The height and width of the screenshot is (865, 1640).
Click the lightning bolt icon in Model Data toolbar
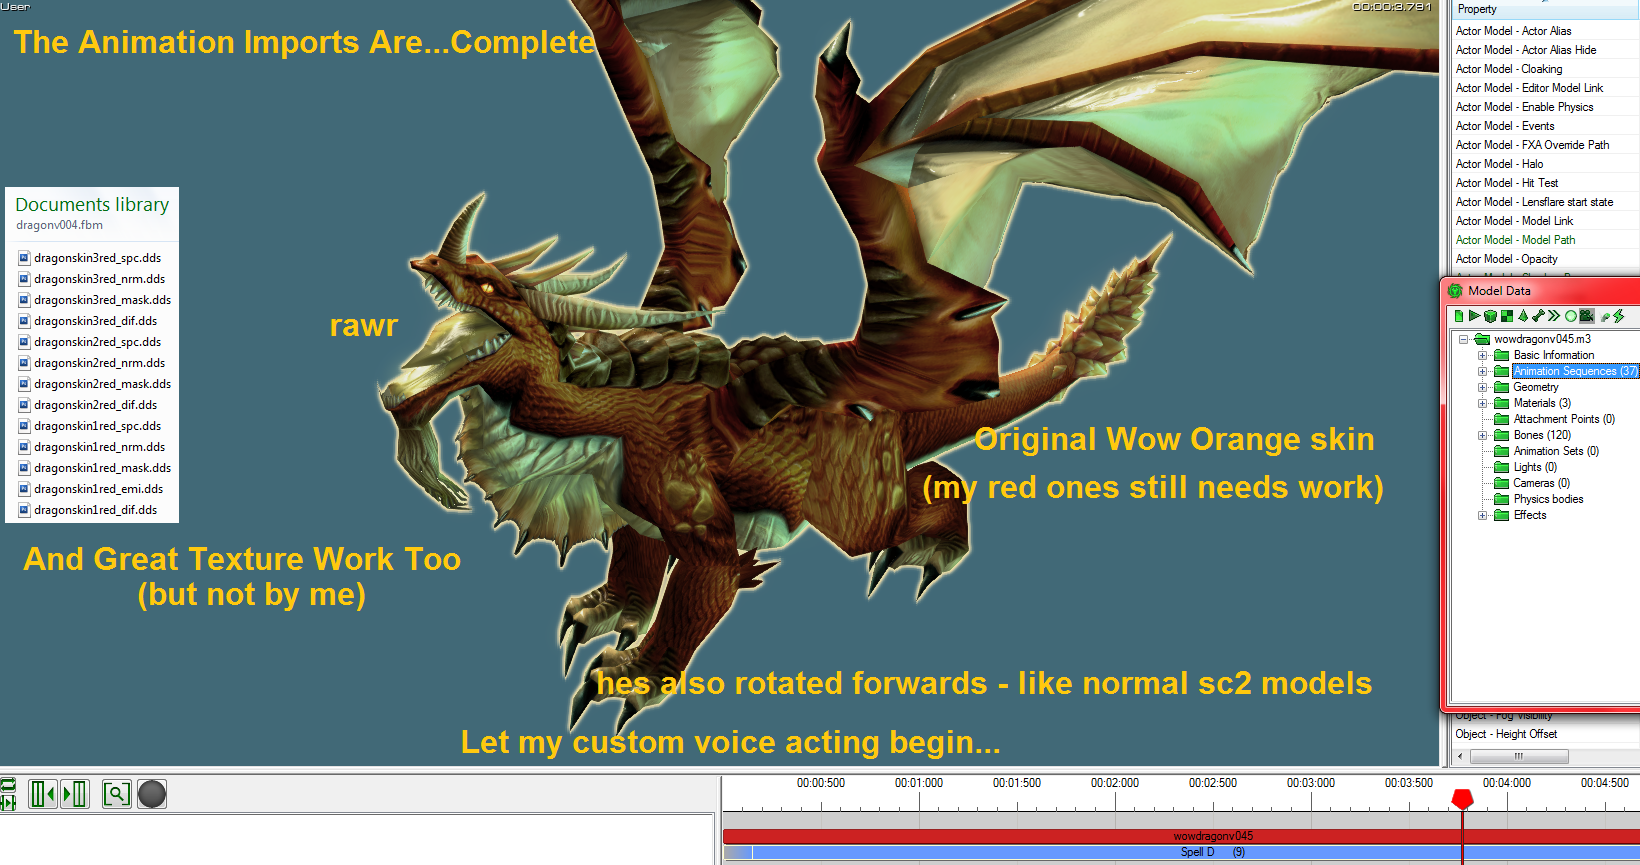click(x=1619, y=316)
